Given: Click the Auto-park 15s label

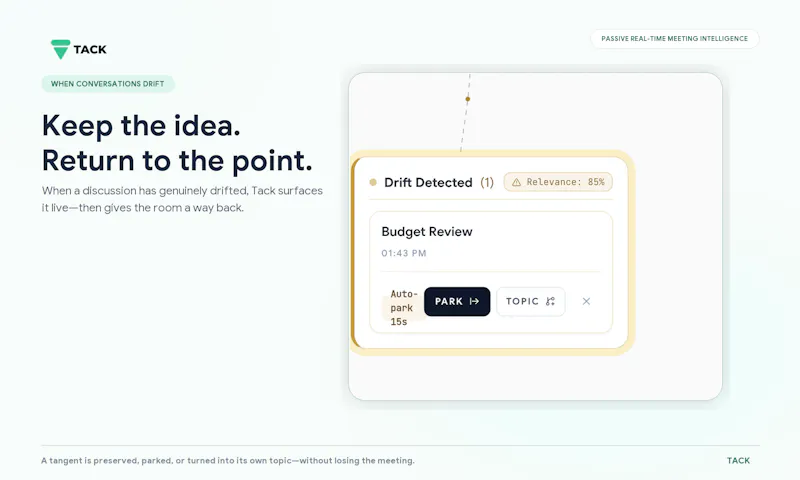Looking at the screenshot, I should point(404,308).
